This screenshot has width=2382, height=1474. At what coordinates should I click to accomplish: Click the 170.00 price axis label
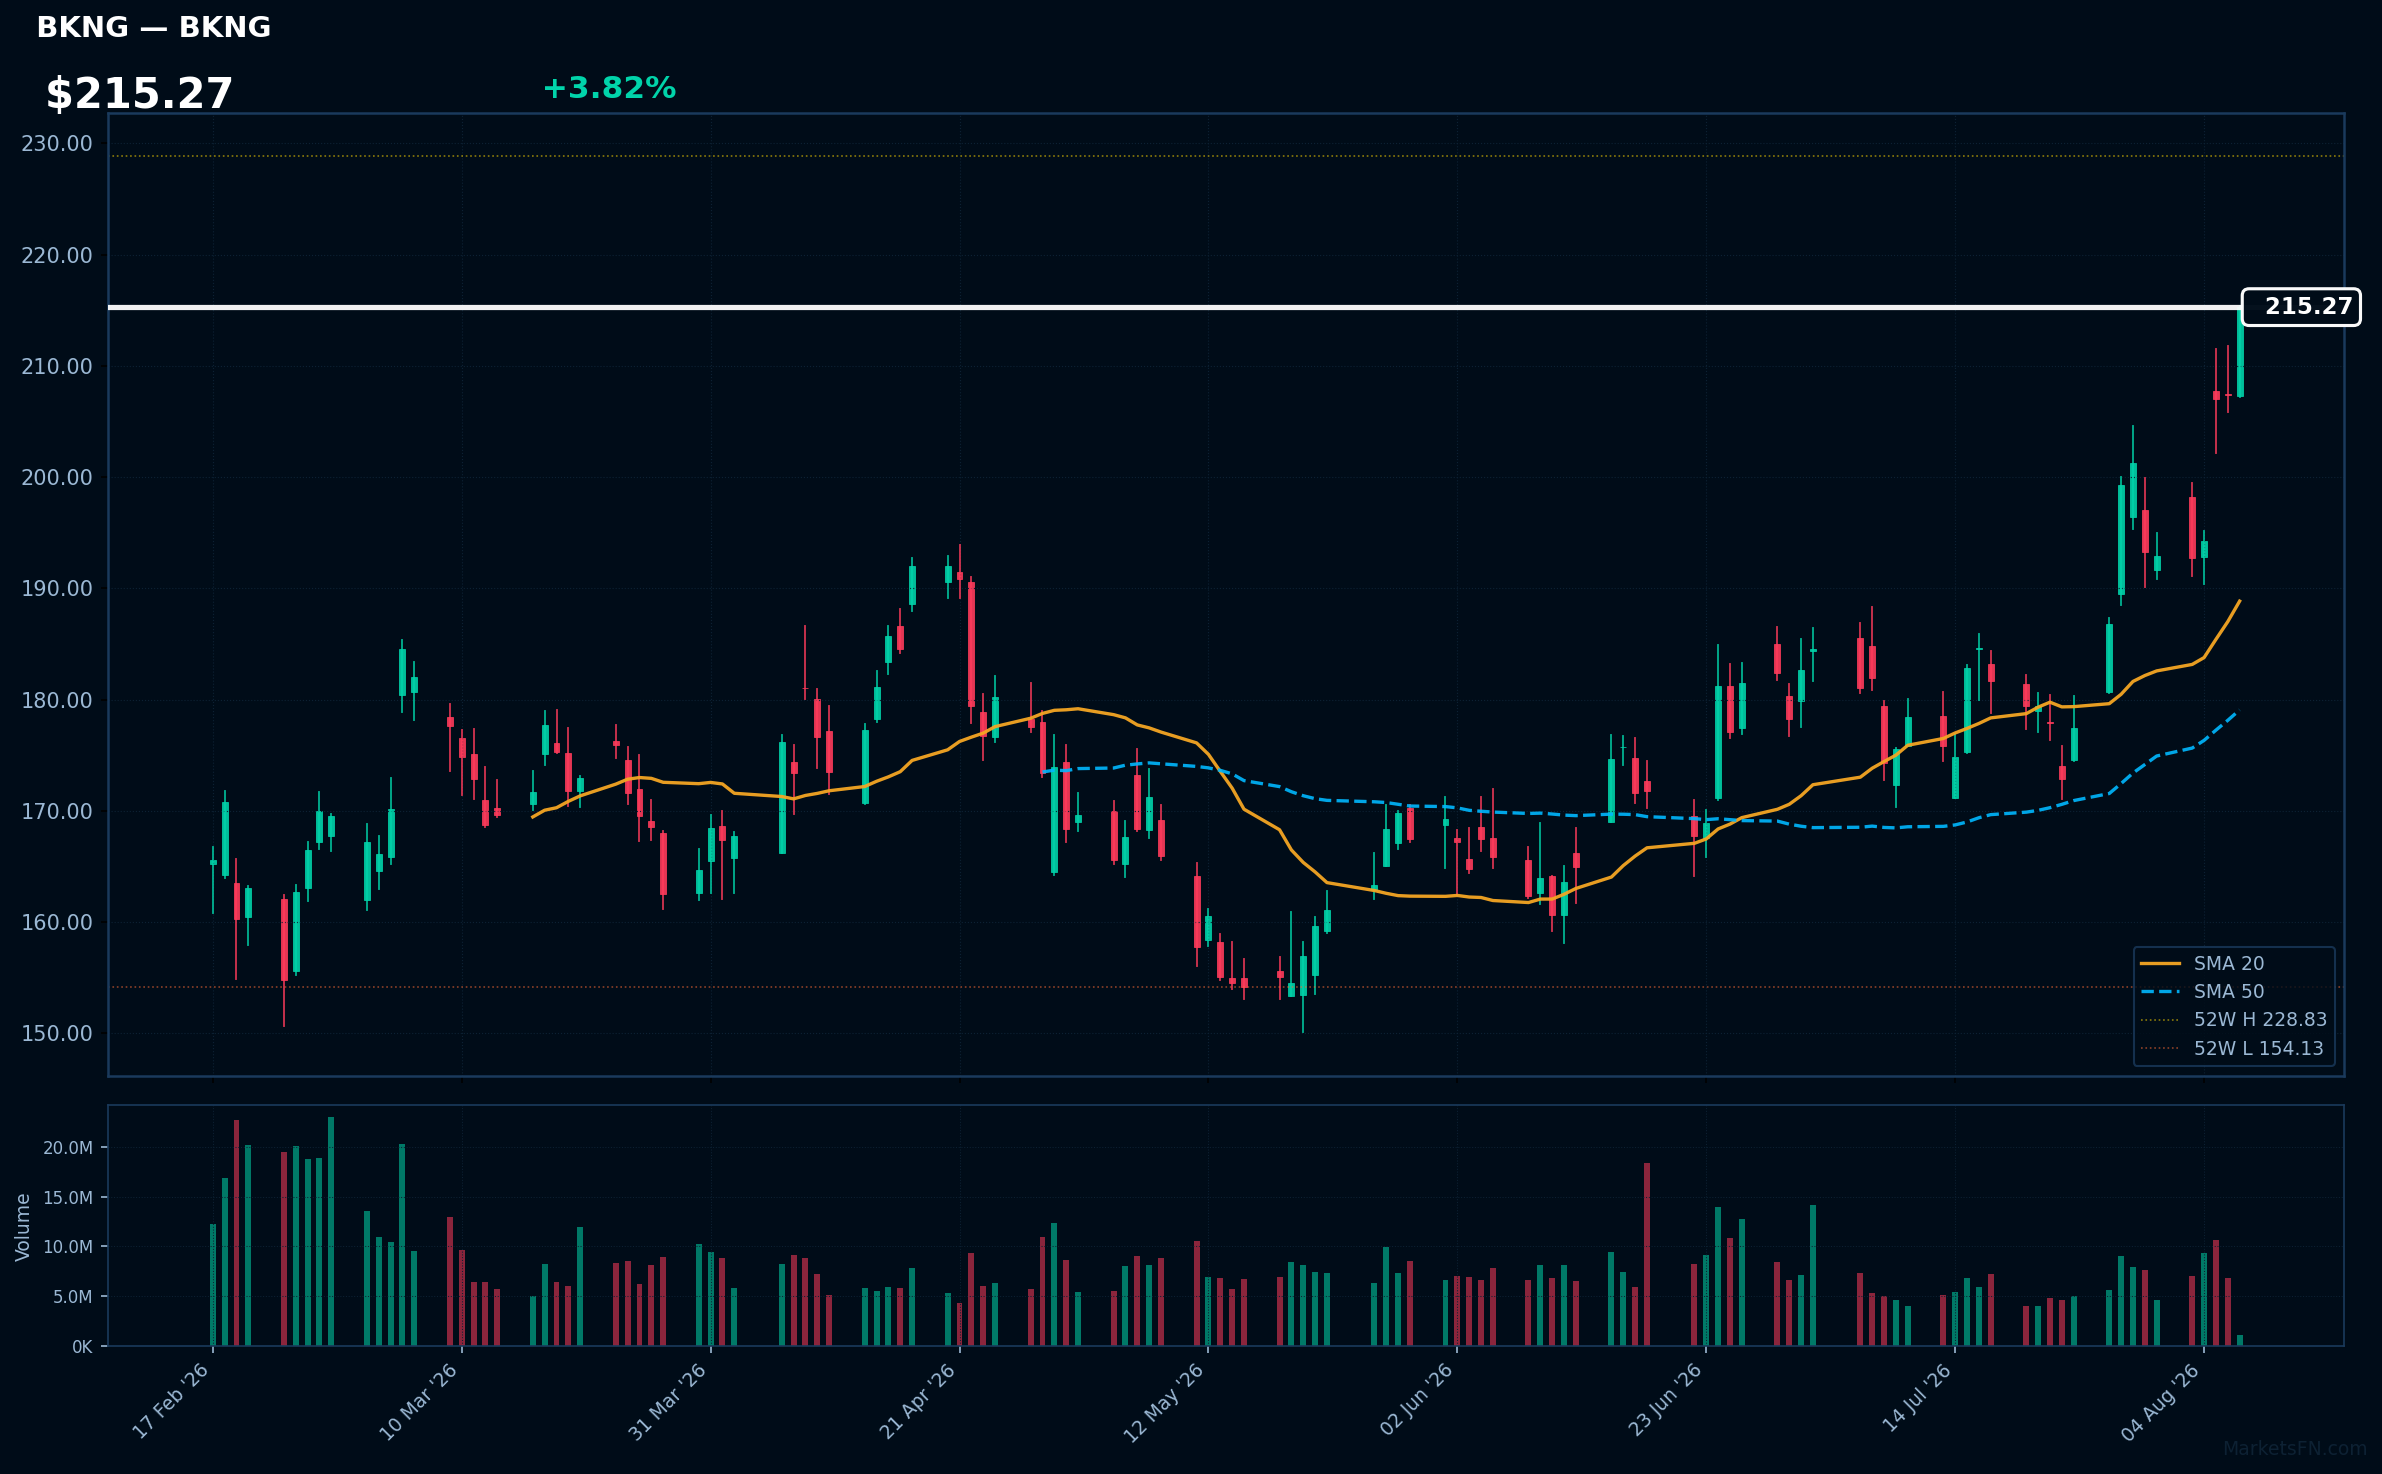point(57,811)
